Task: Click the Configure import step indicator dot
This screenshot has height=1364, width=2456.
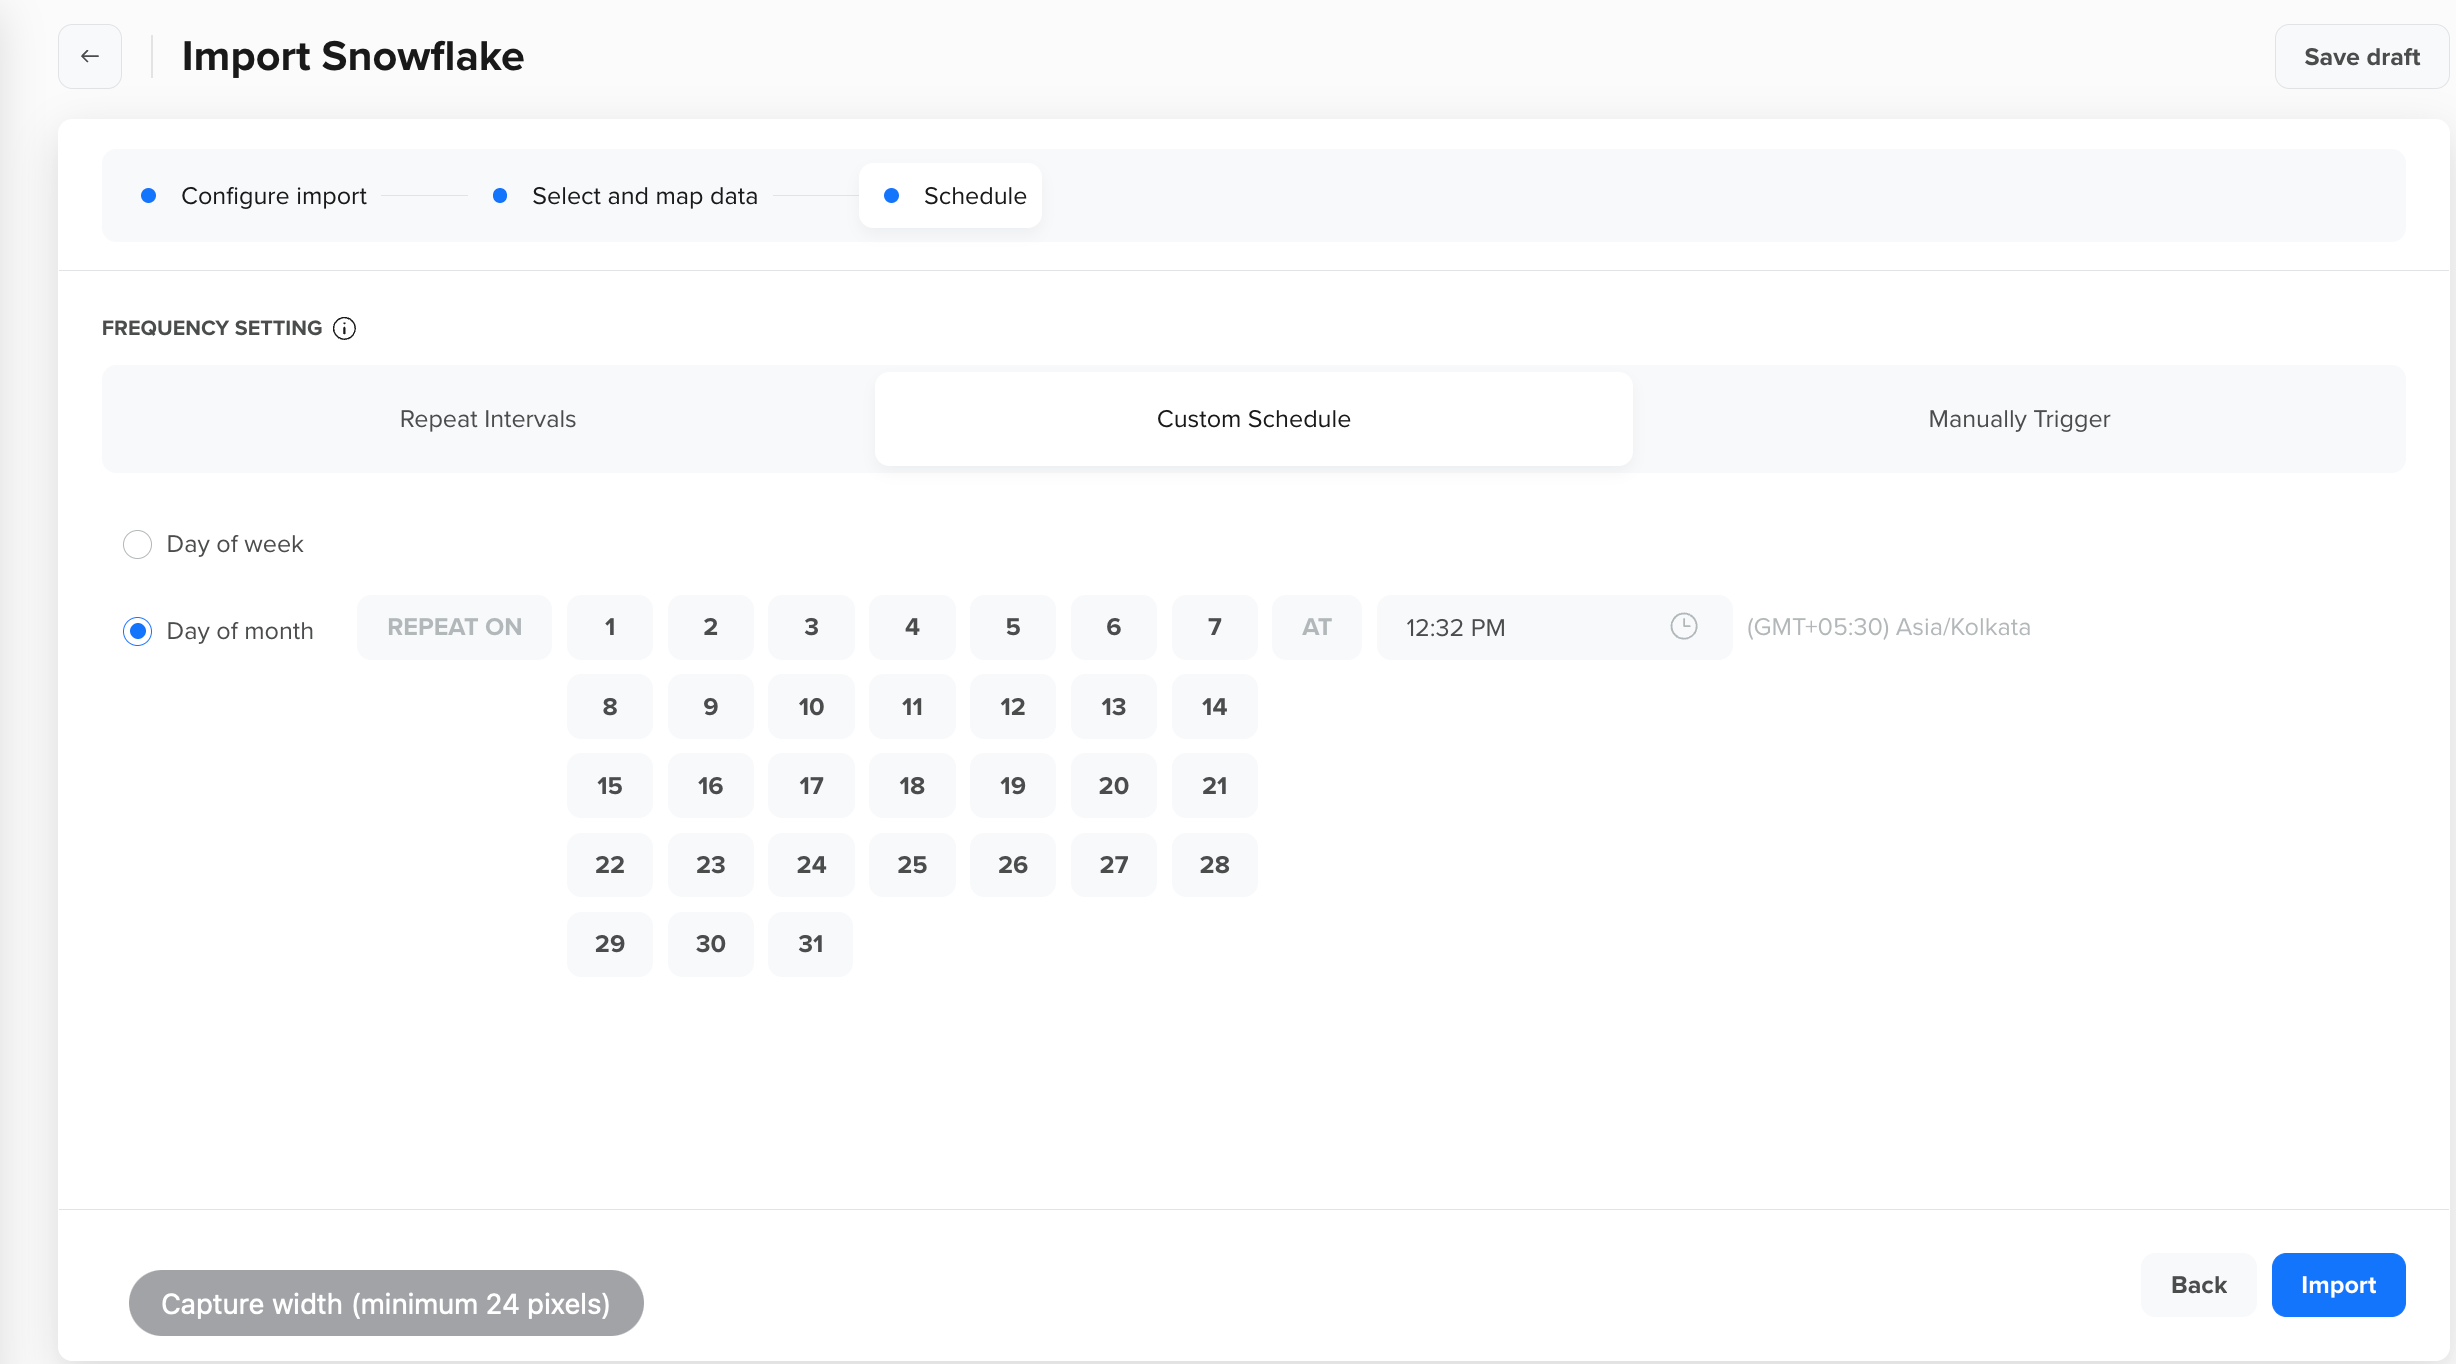Action: pyautogui.click(x=149, y=195)
